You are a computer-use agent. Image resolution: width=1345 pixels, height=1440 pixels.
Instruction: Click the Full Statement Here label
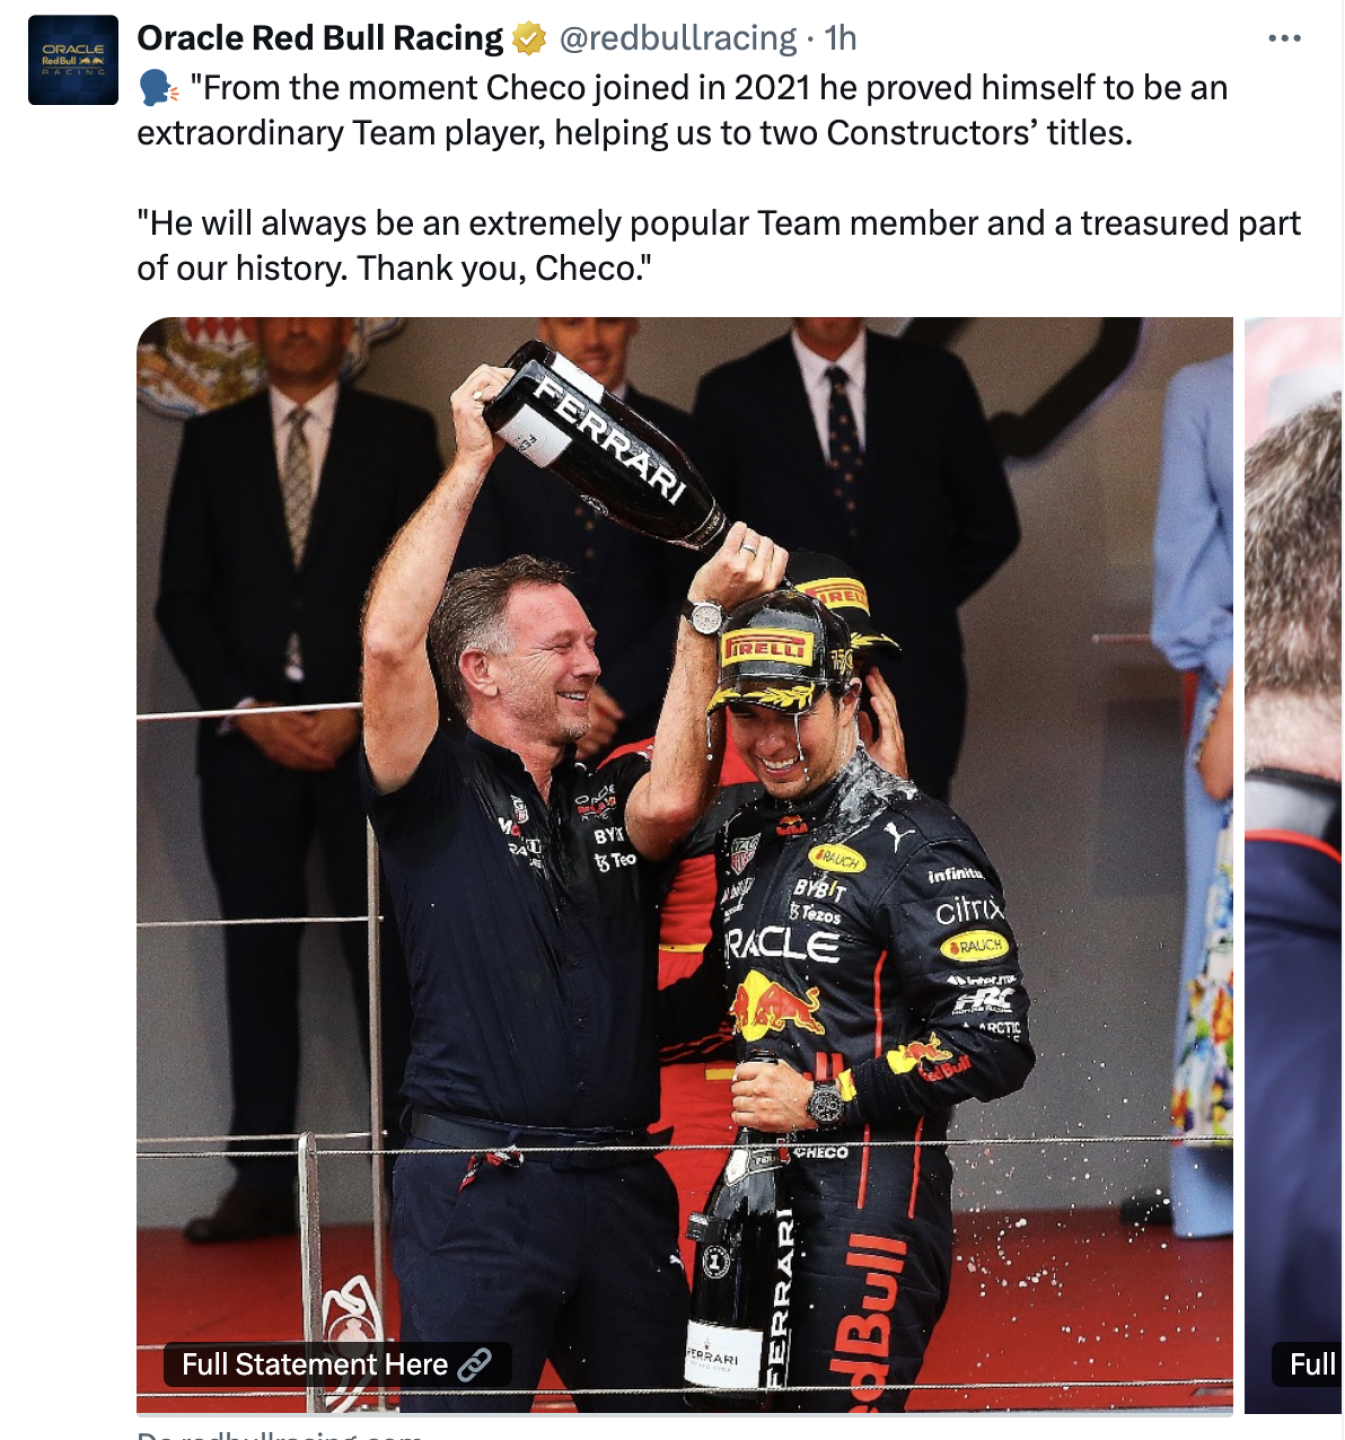pos(314,1364)
